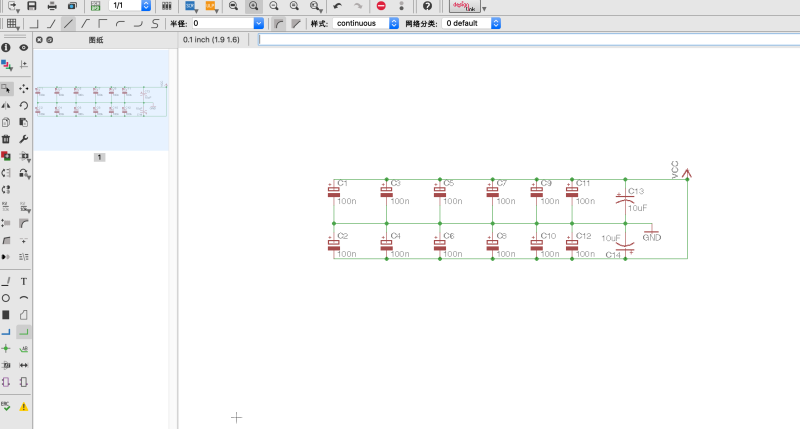Select the Group selection tool
The width and height of the screenshot is (800, 429).
[6, 89]
